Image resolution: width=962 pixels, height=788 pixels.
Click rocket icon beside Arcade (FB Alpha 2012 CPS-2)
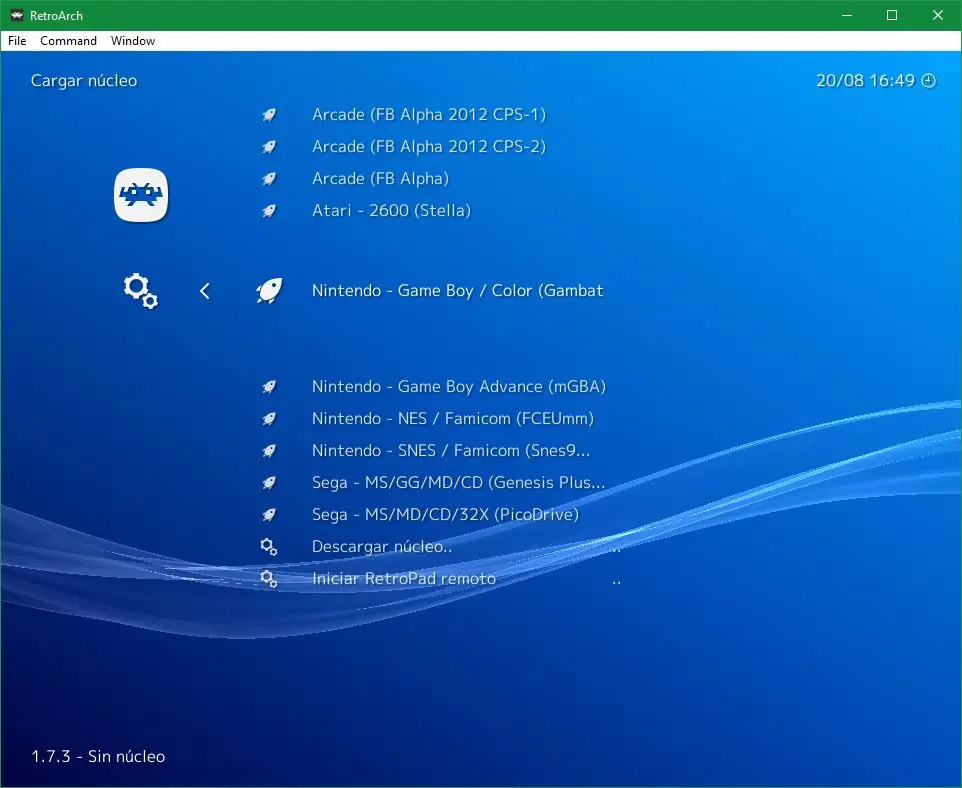tap(269, 147)
